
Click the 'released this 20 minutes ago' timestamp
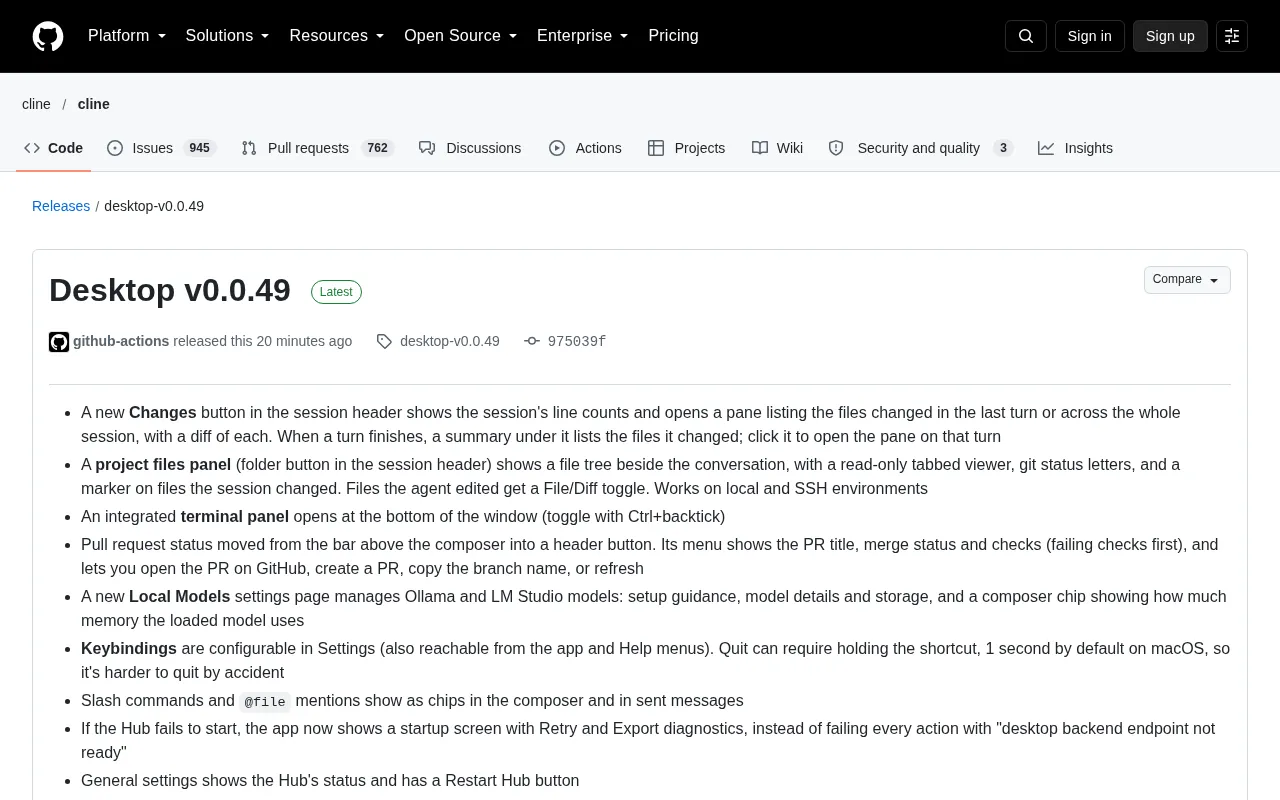(262, 341)
